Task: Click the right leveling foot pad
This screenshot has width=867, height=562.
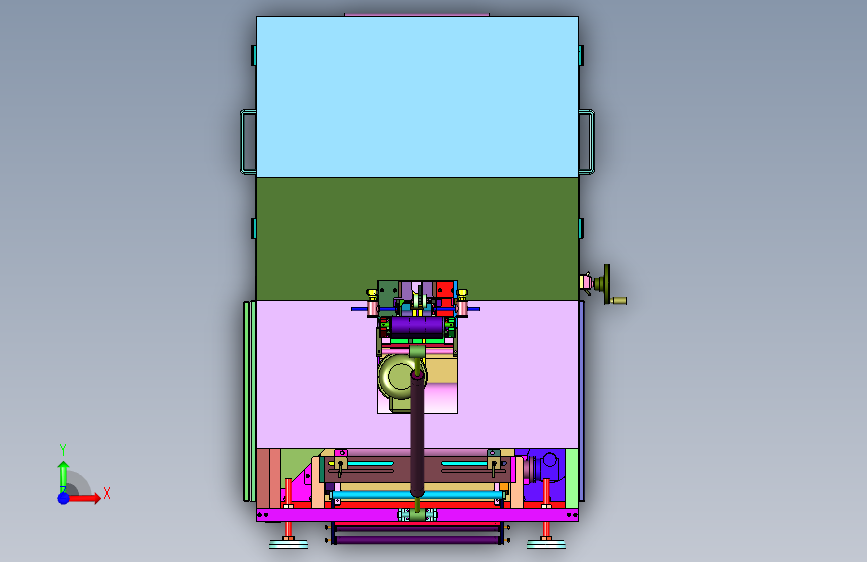Action: tap(546, 545)
